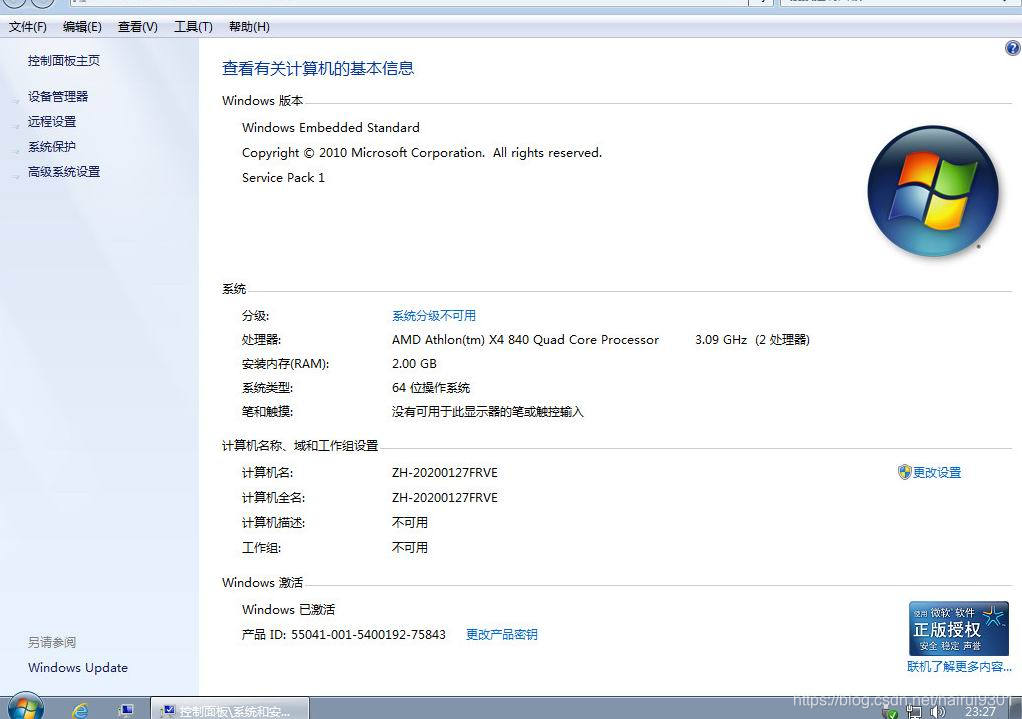Click the 计算机全名 value ZH-20200127FRVE
1022x719 pixels.
tap(445, 497)
